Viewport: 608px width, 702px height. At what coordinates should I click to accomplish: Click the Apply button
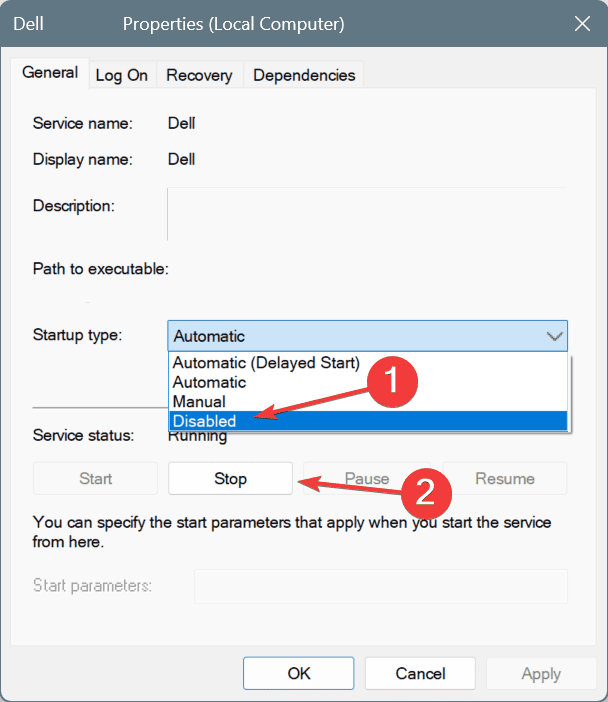541,673
